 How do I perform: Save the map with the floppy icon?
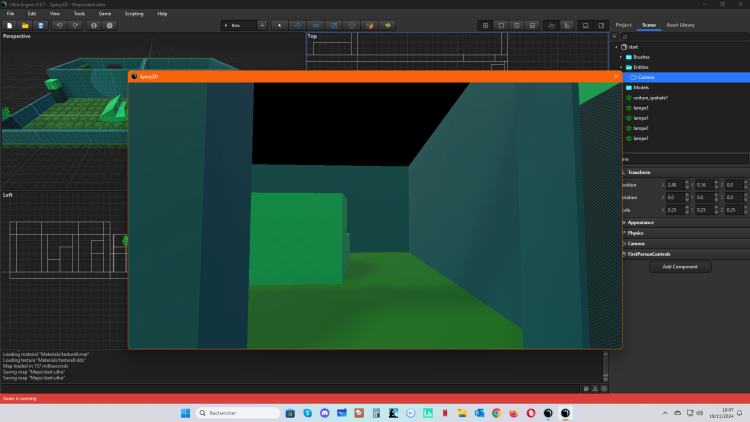(x=41, y=25)
